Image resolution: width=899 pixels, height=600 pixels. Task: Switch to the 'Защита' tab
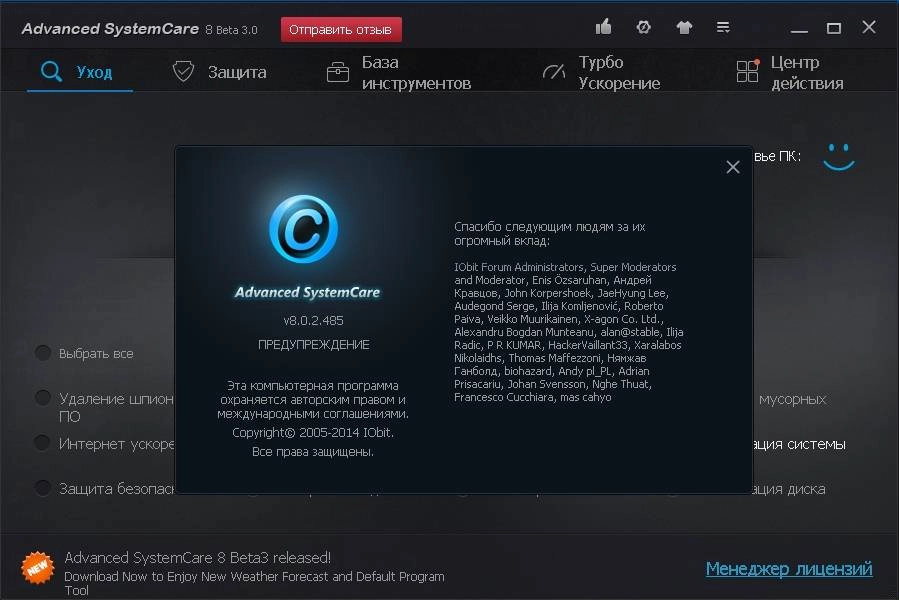click(x=220, y=72)
